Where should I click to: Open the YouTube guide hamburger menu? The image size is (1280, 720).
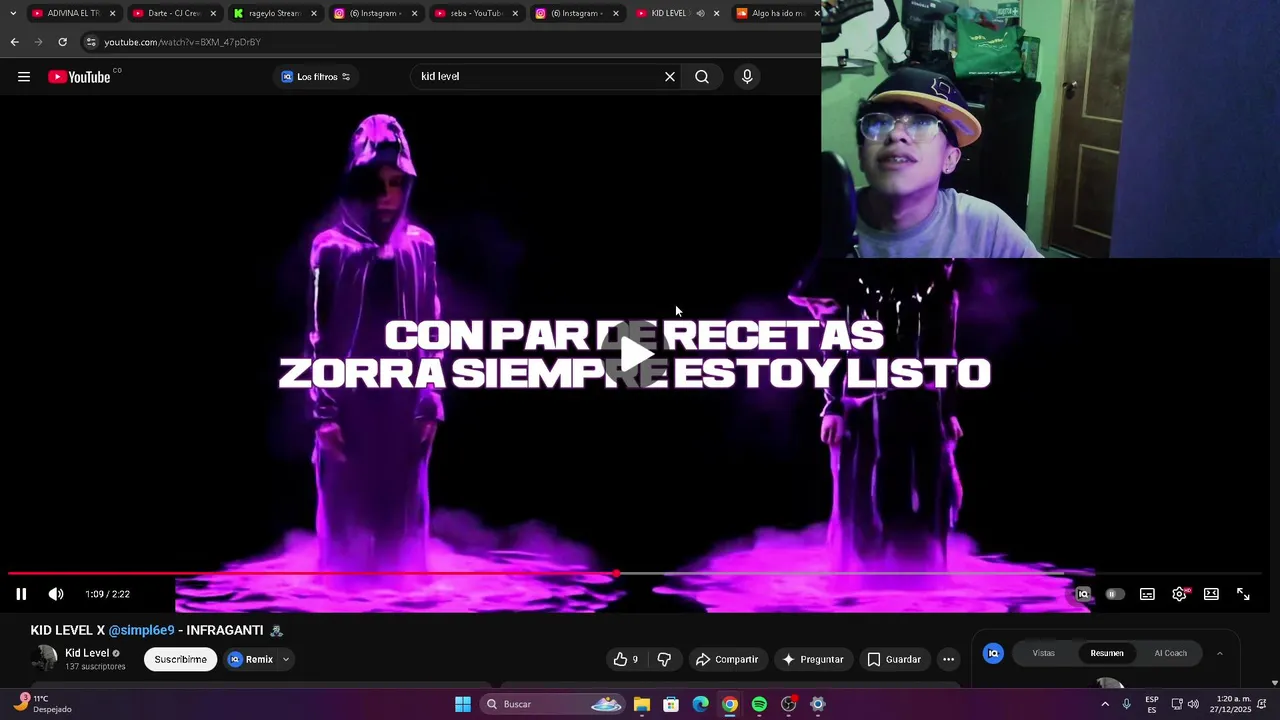pyautogui.click(x=24, y=77)
